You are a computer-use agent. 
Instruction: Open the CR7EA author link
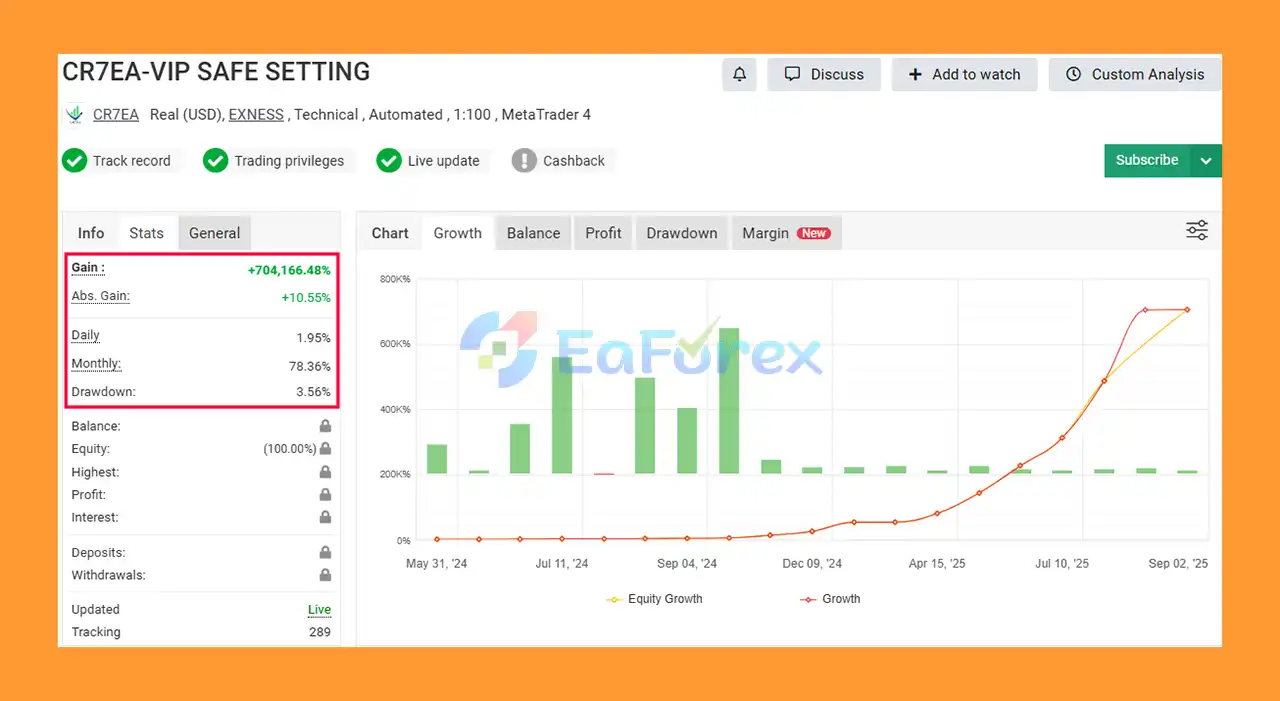[x=116, y=115]
